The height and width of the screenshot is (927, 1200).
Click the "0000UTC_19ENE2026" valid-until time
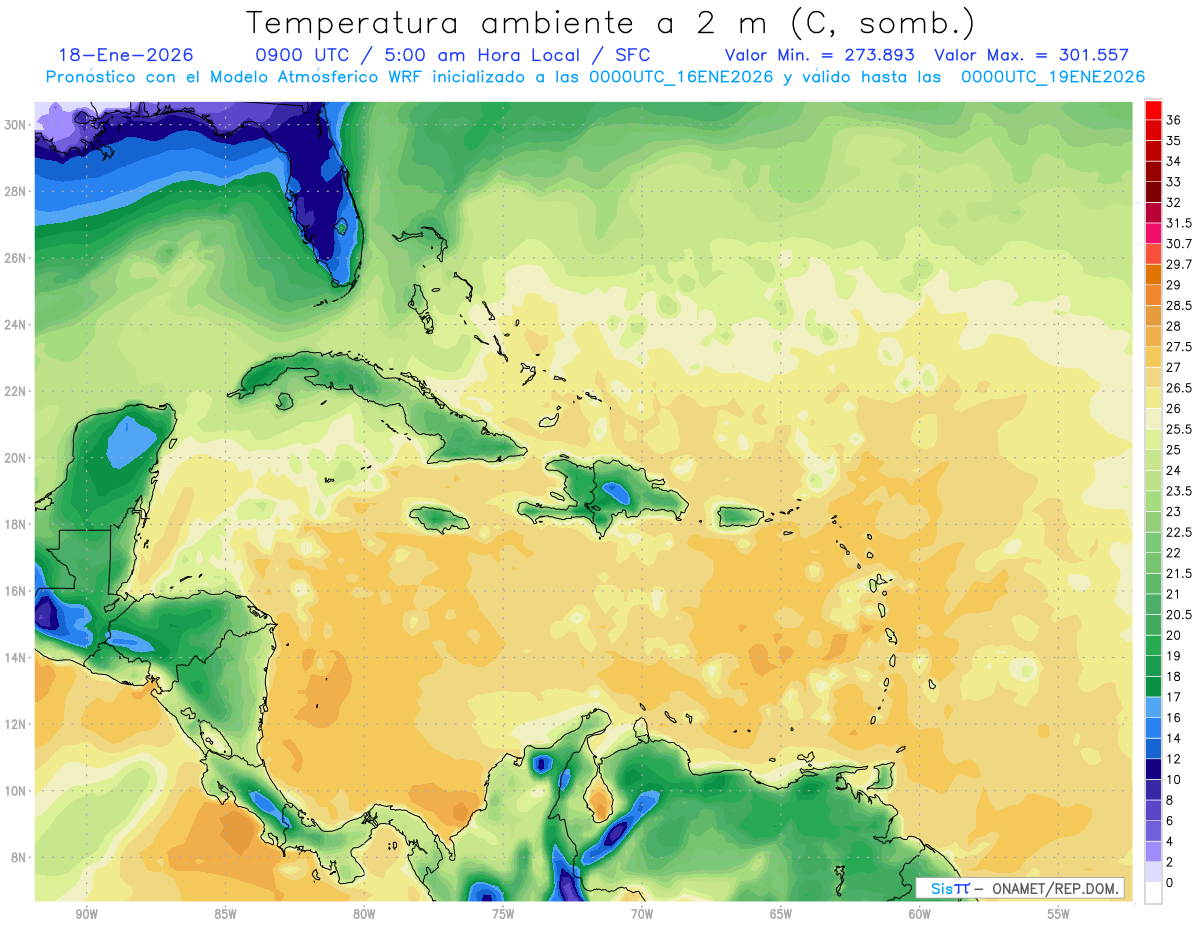1053,77
